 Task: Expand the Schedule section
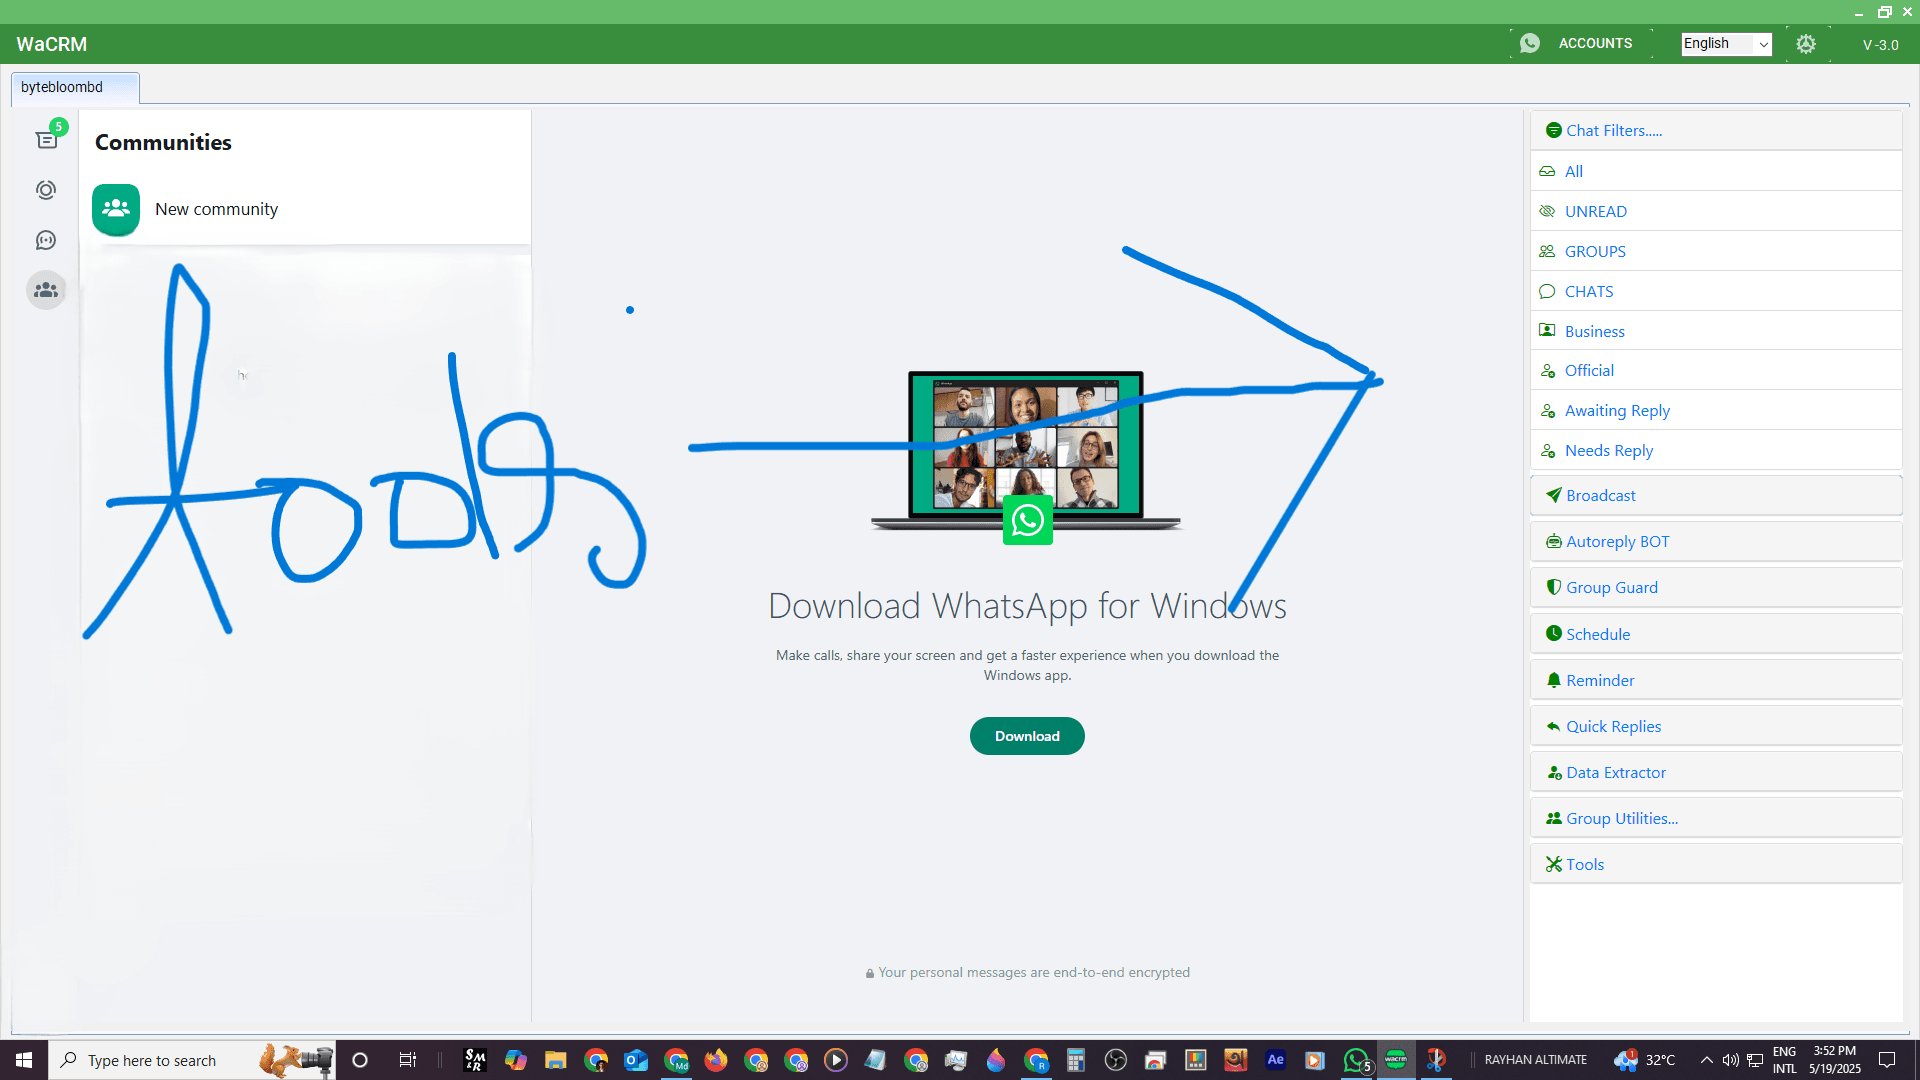1716,634
